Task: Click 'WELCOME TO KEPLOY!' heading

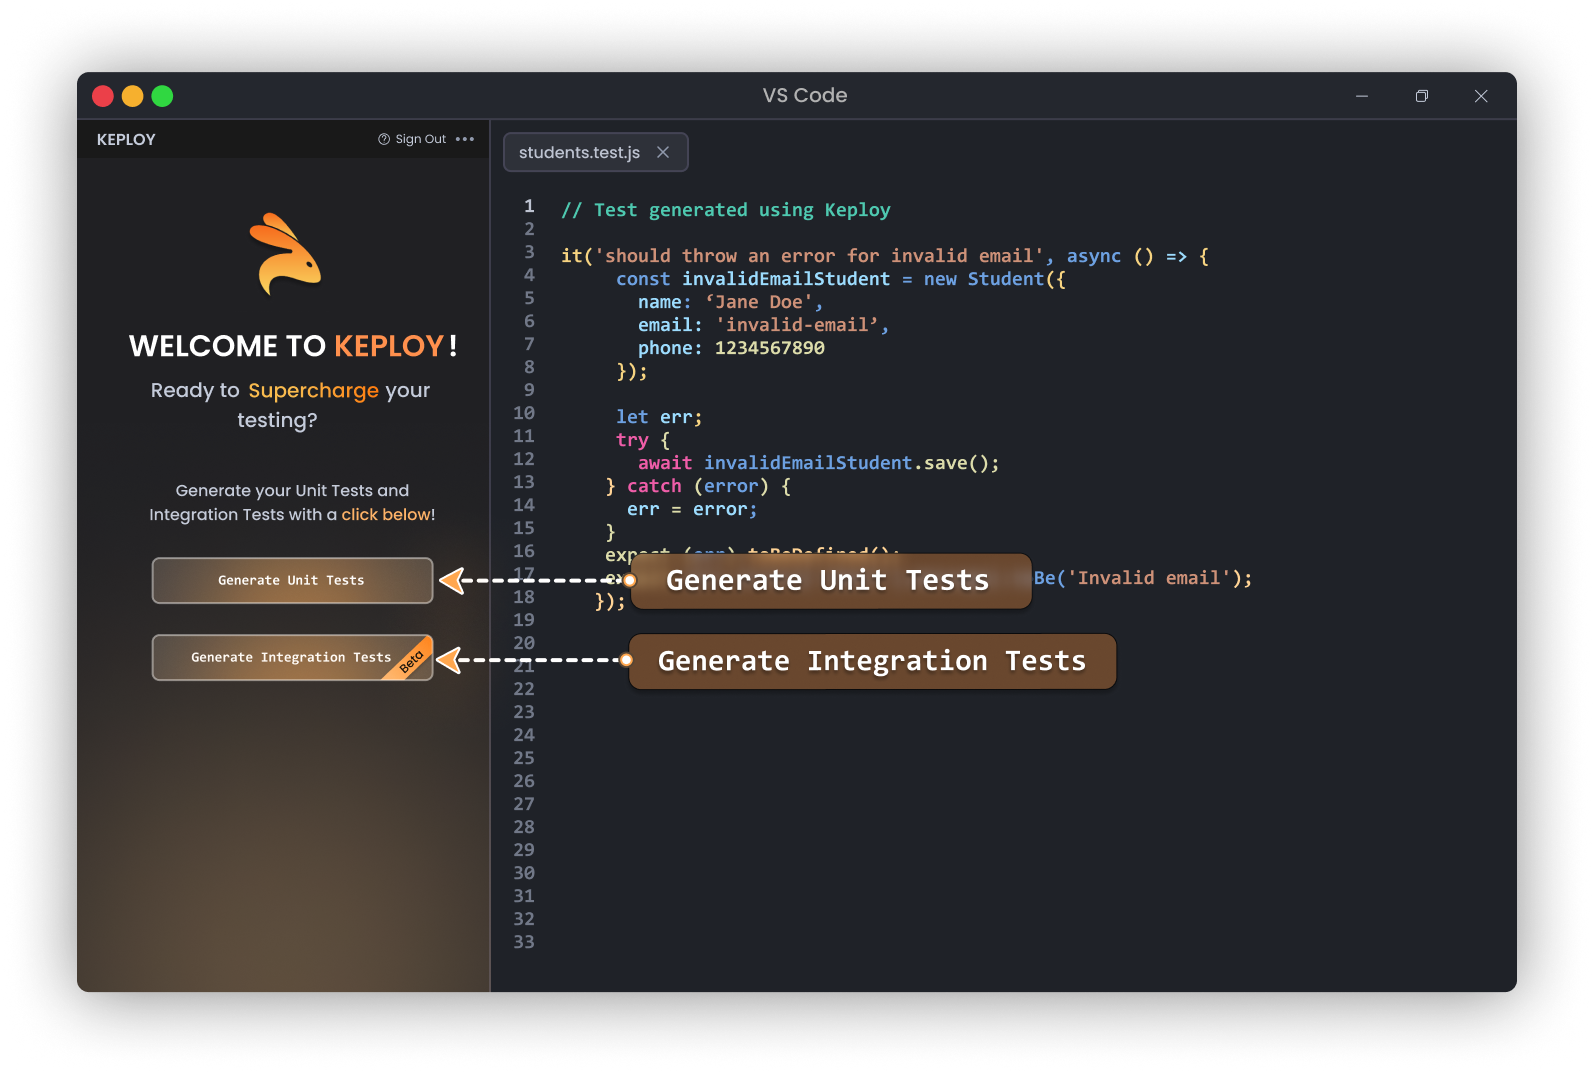Action: point(293,346)
